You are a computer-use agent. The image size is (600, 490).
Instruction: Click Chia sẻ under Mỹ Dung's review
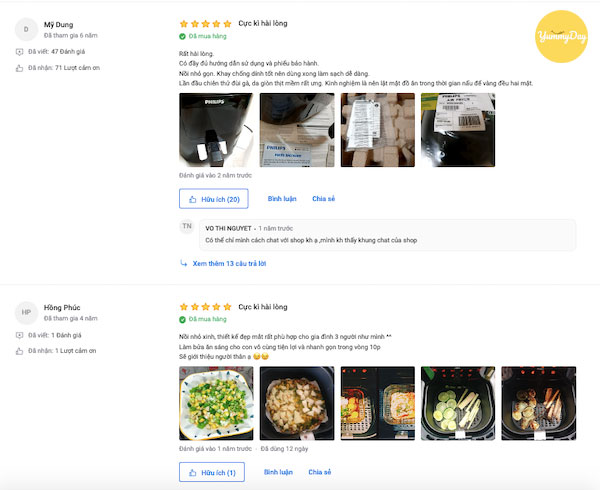tap(323, 199)
